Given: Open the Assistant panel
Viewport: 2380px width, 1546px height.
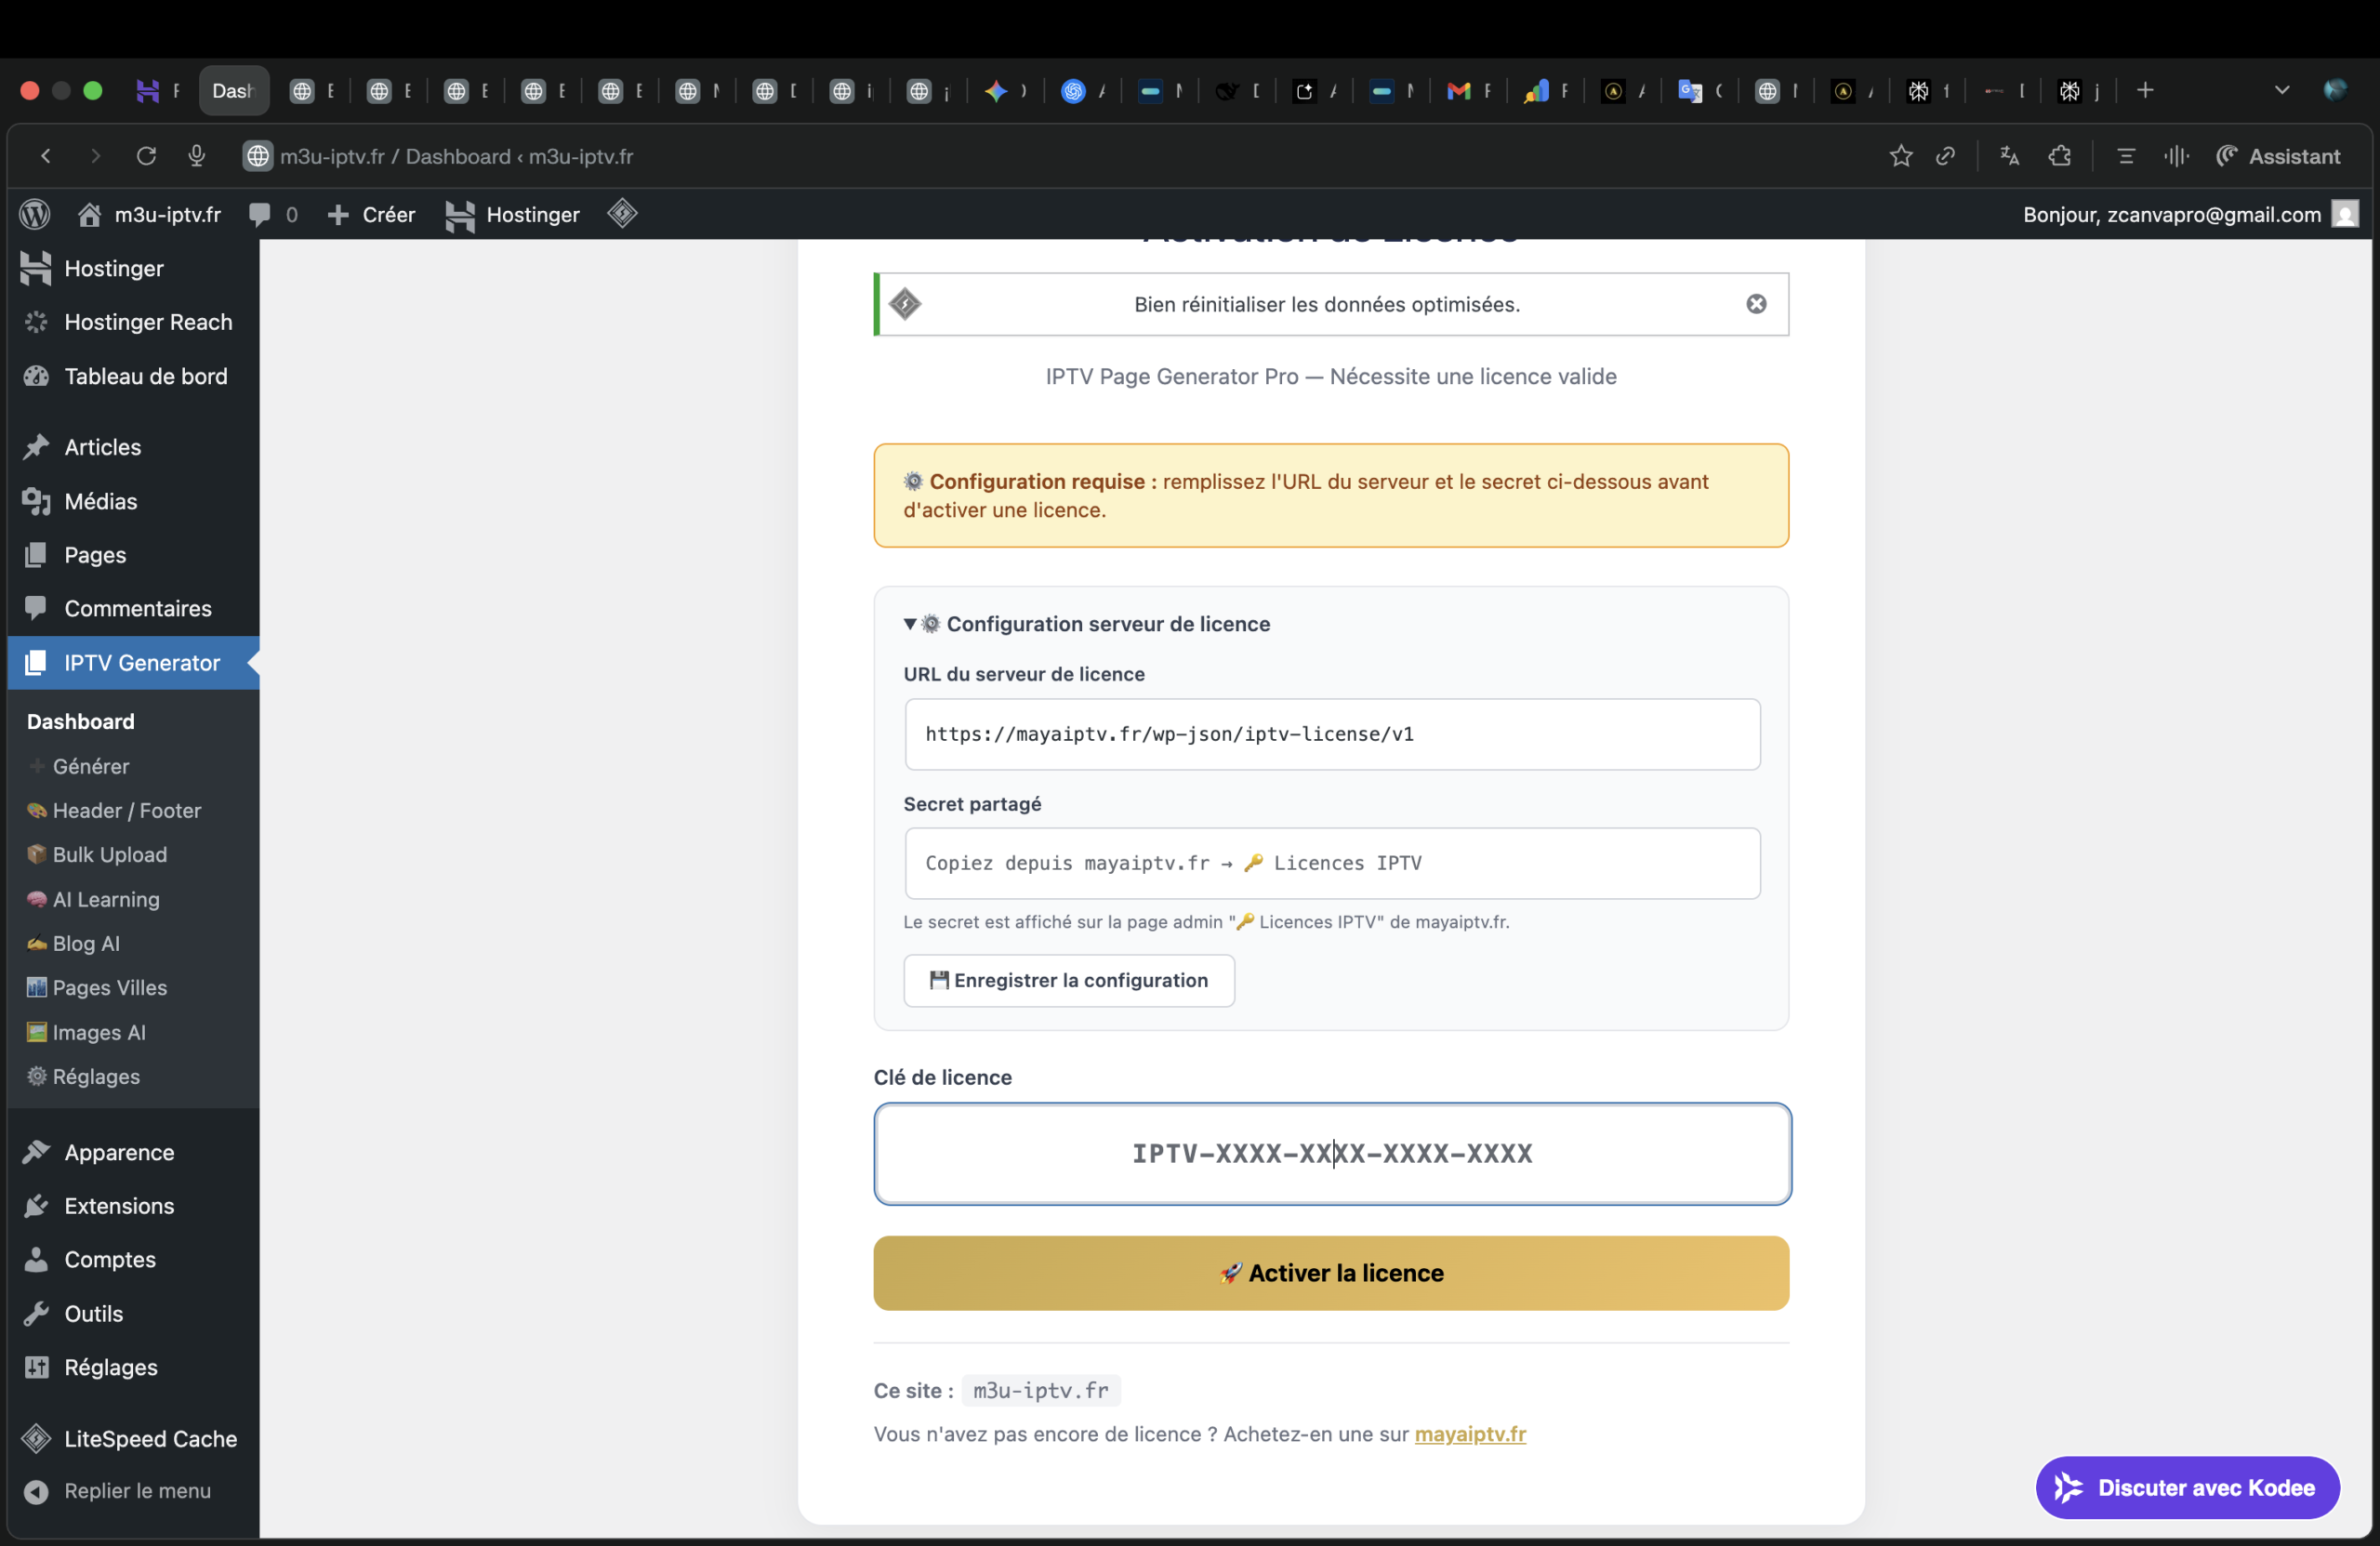Looking at the screenshot, I should [x=2278, y=156].
